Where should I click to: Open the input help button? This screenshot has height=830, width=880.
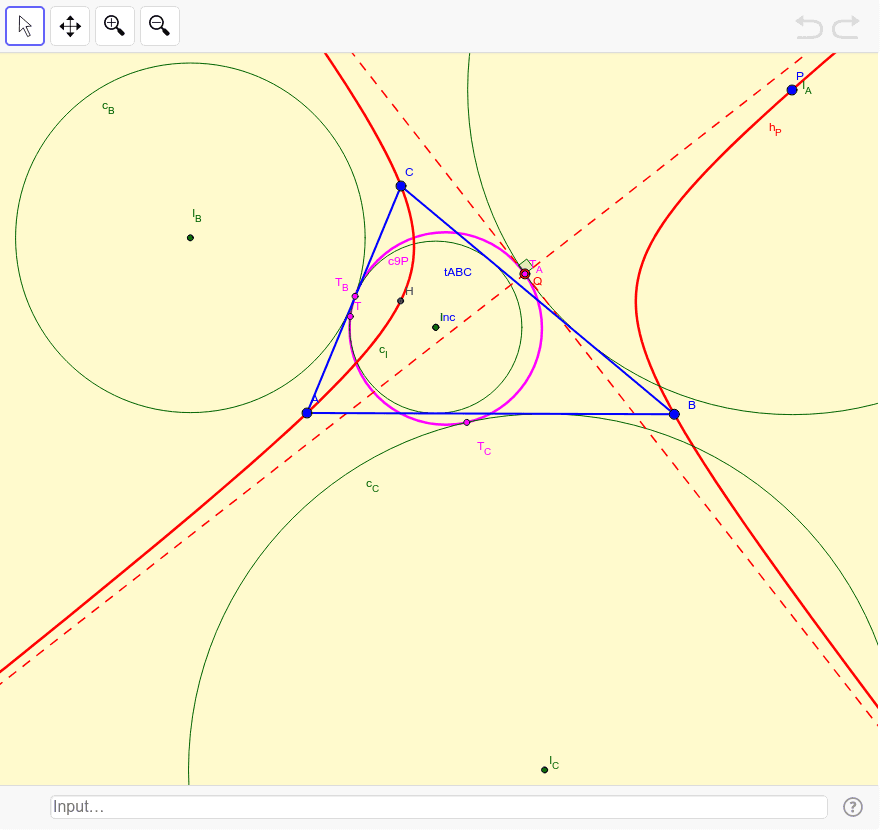coord(852,807)
